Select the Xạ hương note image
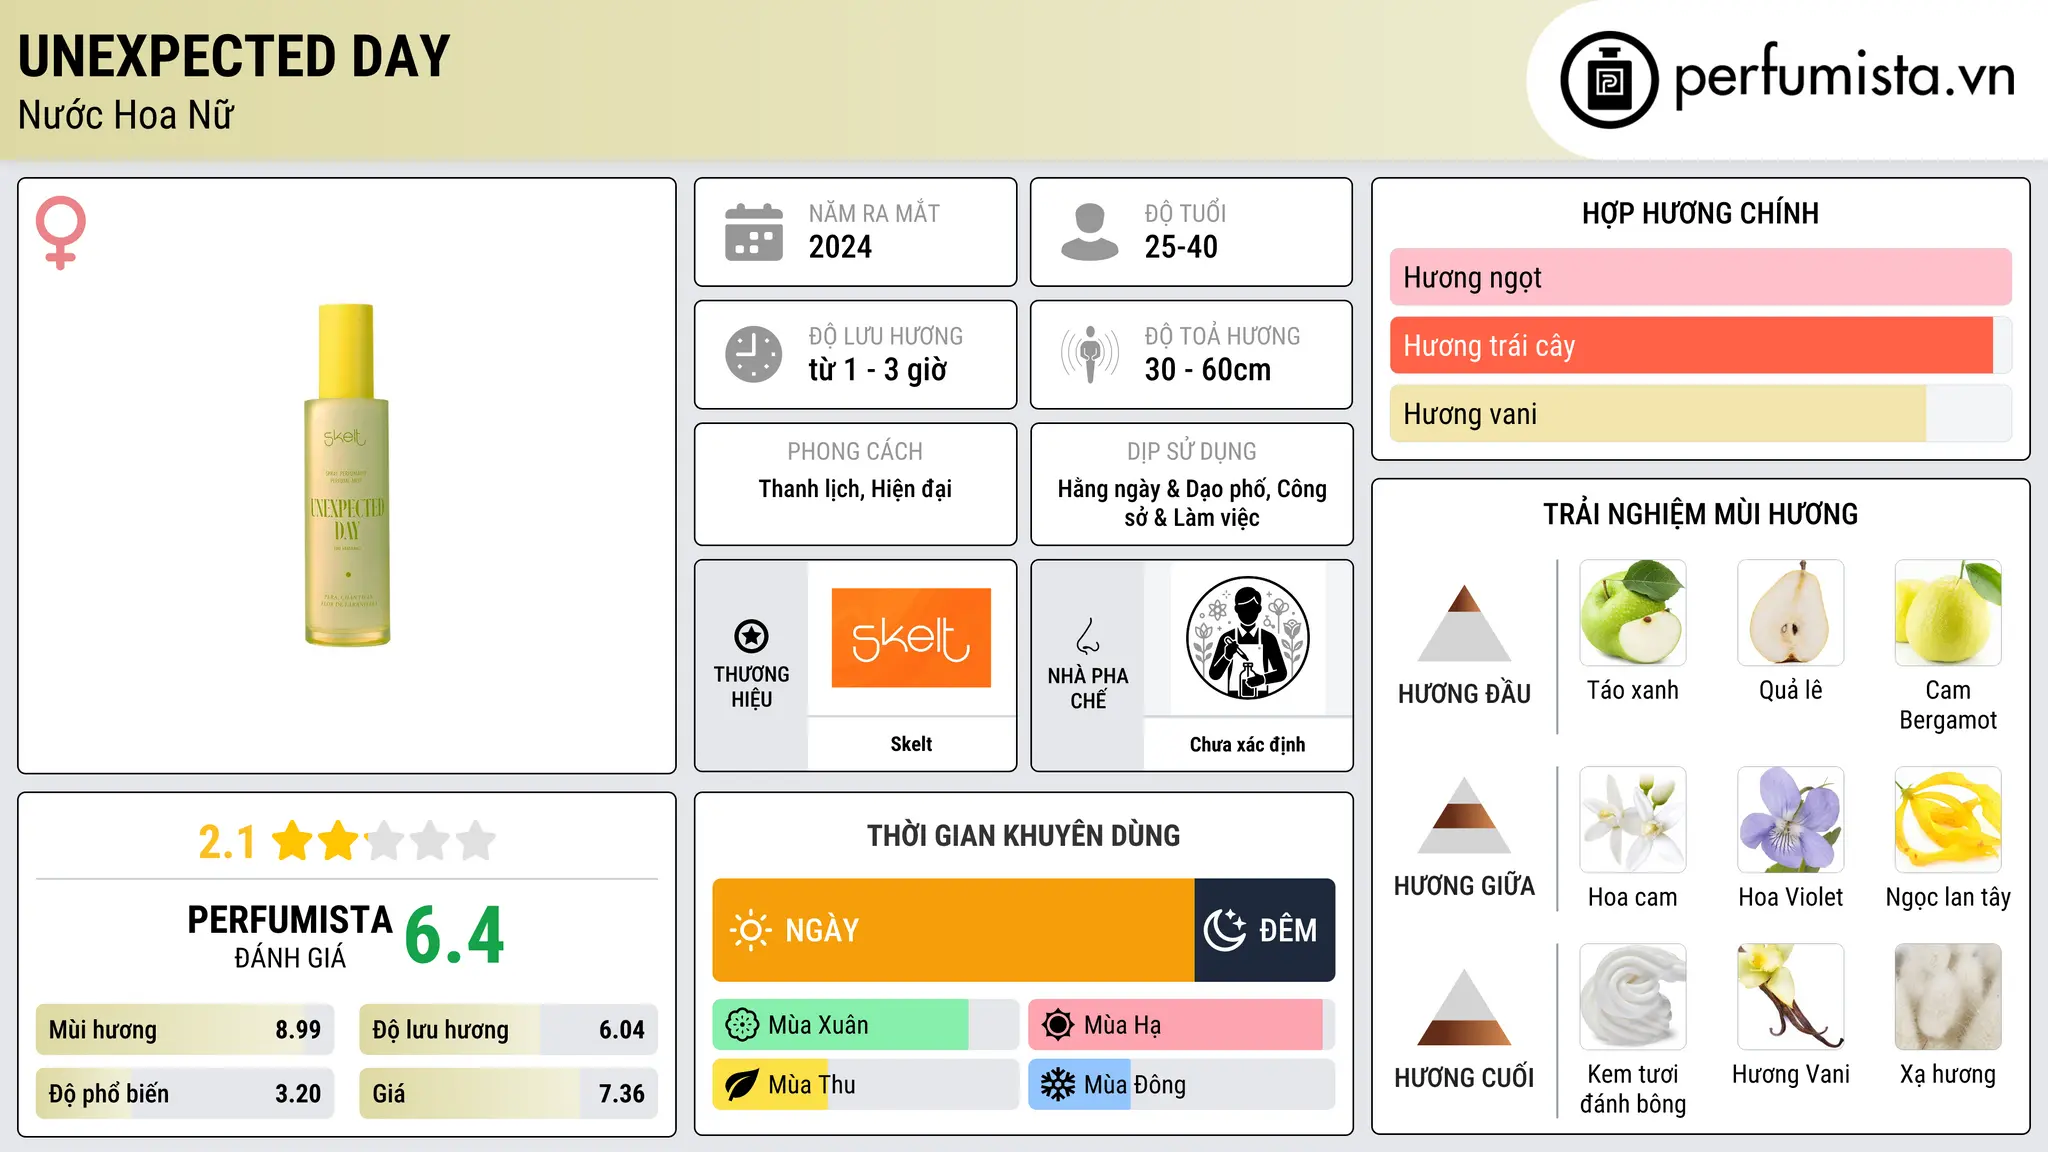The height and width of the screenshot is (1152, 2048). (x=1948, y=997)
